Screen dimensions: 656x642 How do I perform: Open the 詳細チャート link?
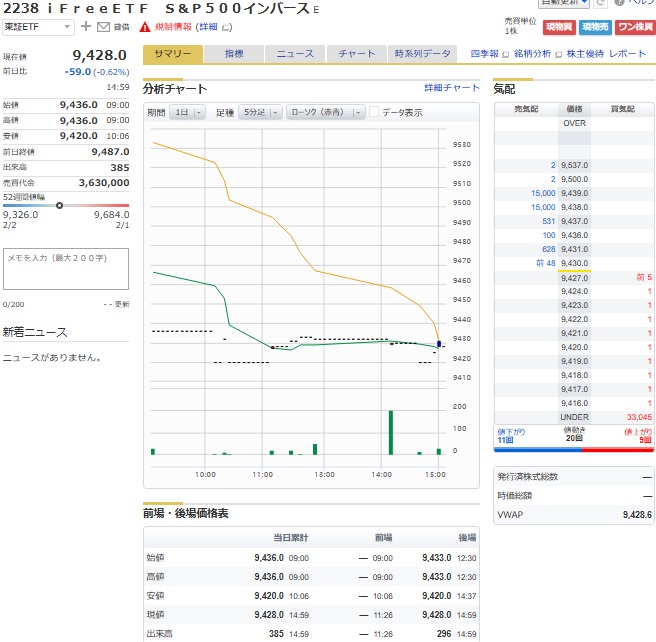[451, 87]
